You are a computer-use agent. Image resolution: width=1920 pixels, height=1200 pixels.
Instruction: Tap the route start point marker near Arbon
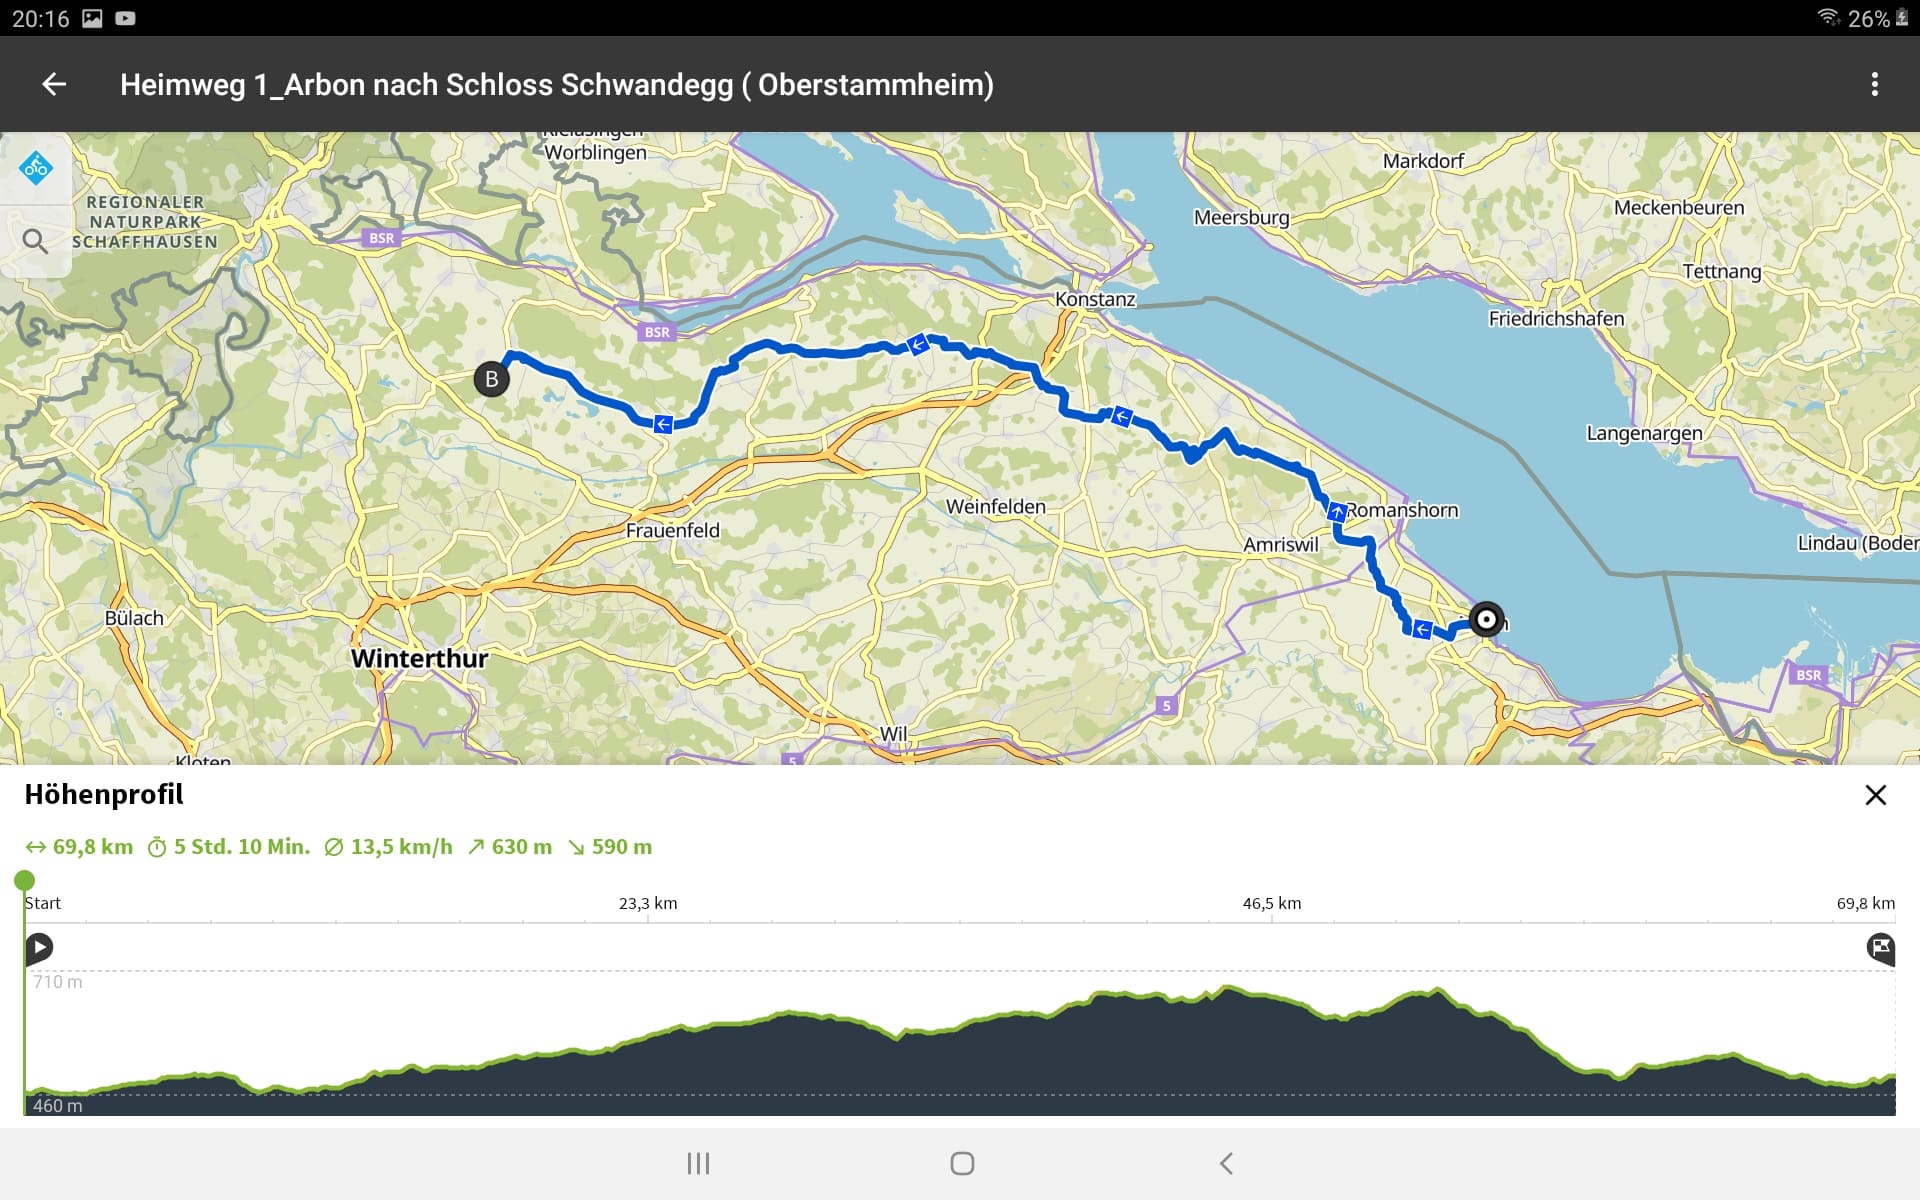click(x=1486, y=620)
